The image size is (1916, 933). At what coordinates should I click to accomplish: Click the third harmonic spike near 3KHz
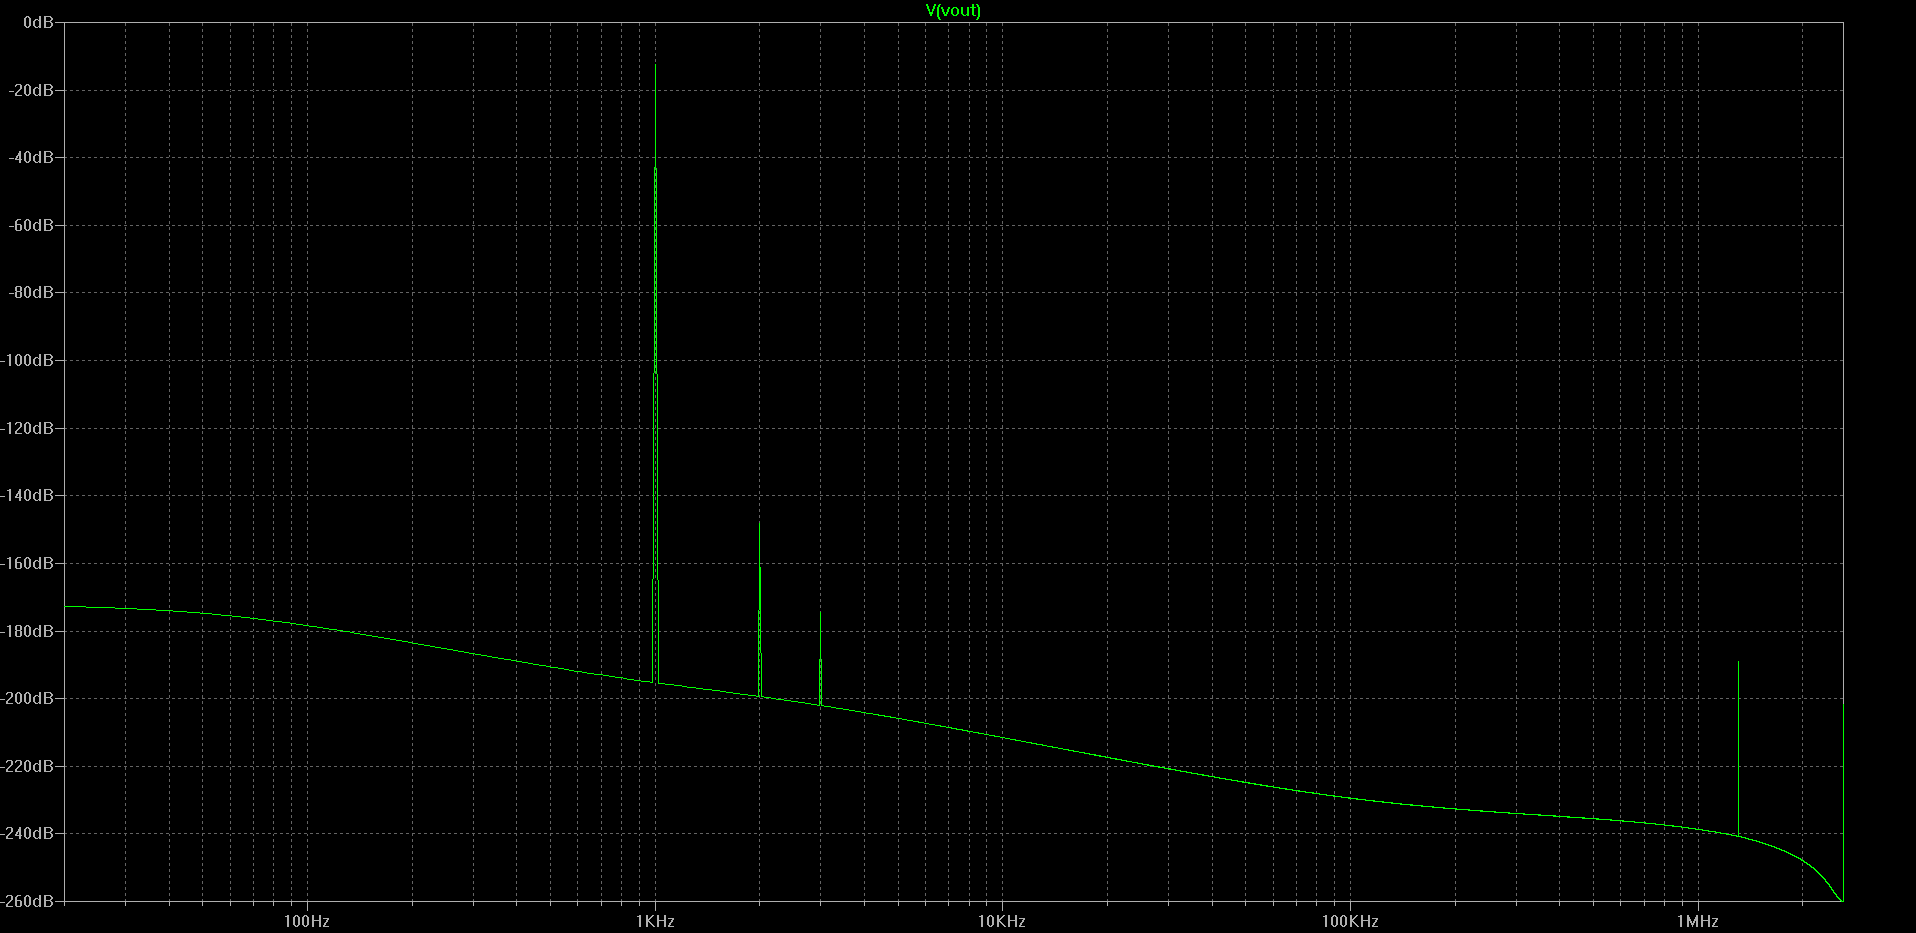click(820, 659)
